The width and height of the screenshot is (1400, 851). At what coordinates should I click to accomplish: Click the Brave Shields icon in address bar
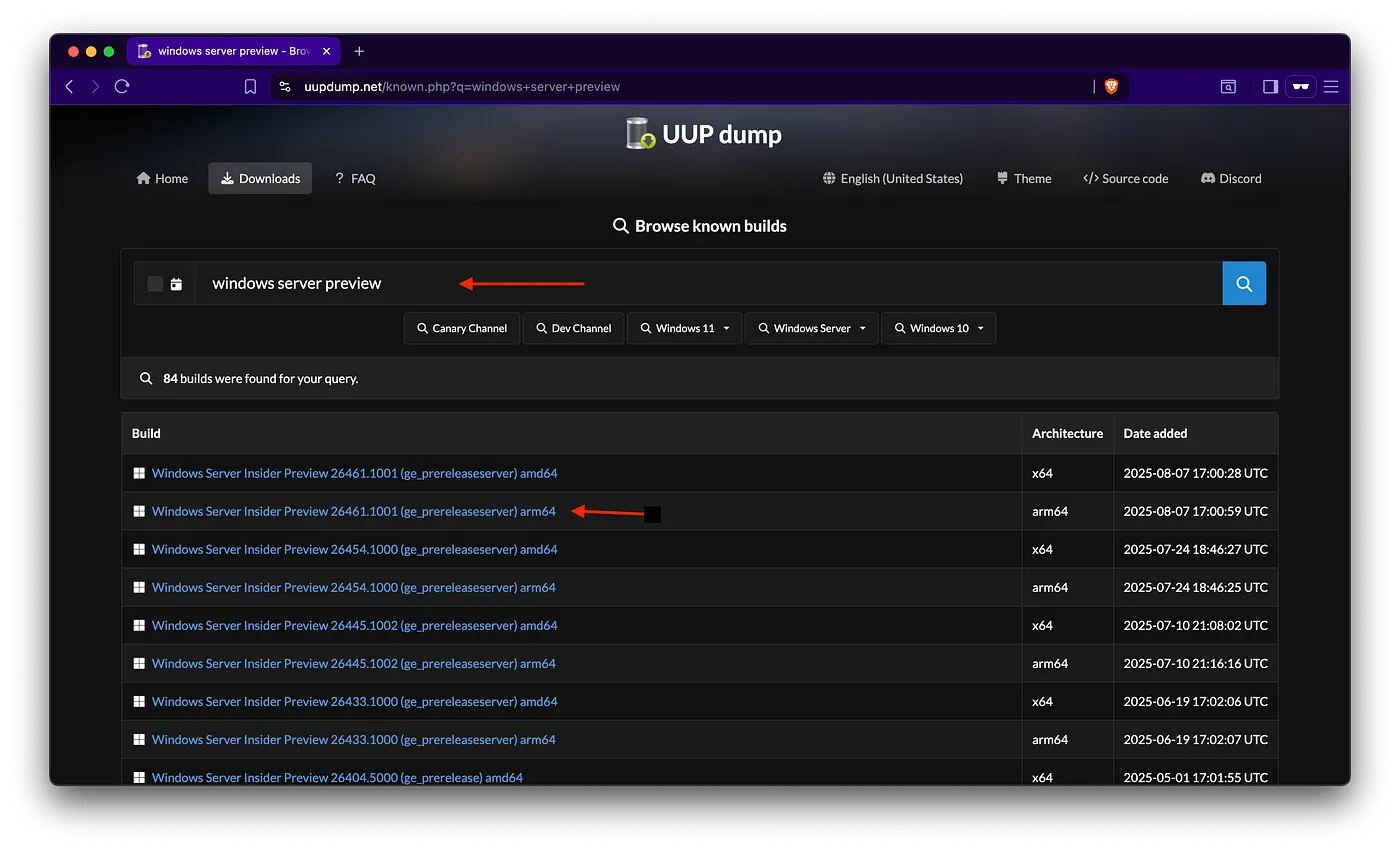tap(1111, 86)
